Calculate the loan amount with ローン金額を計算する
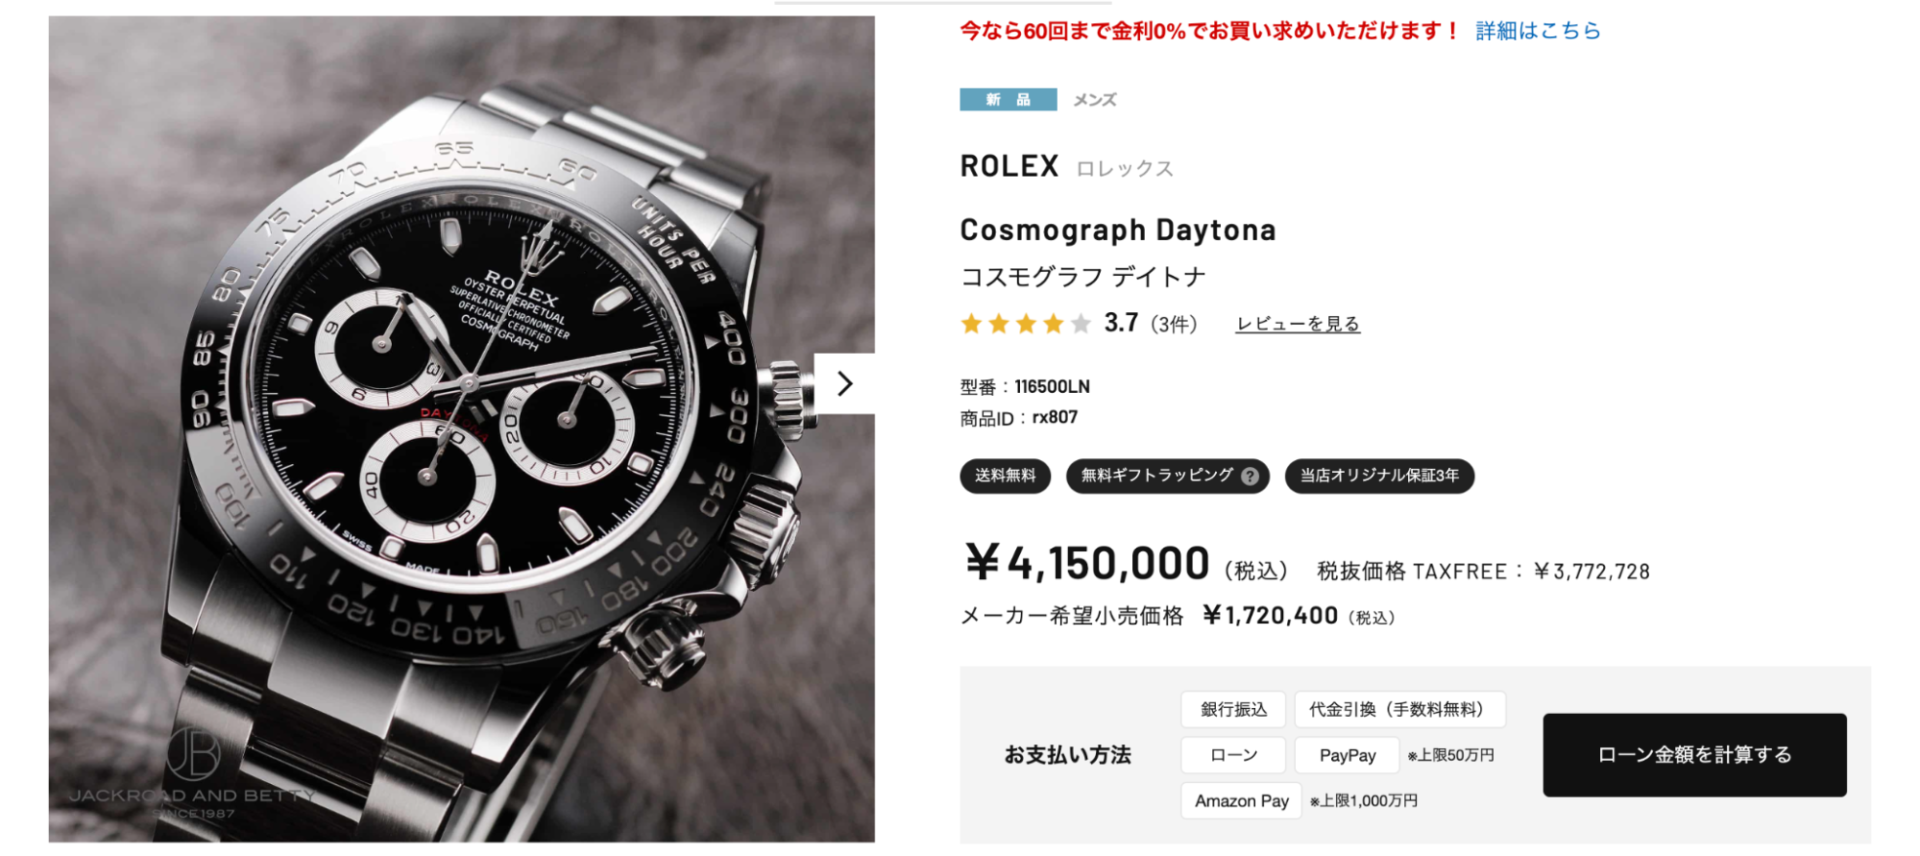Viewport: 1920px width, 856px height. pyautogui.click(x=1694, y=755)
